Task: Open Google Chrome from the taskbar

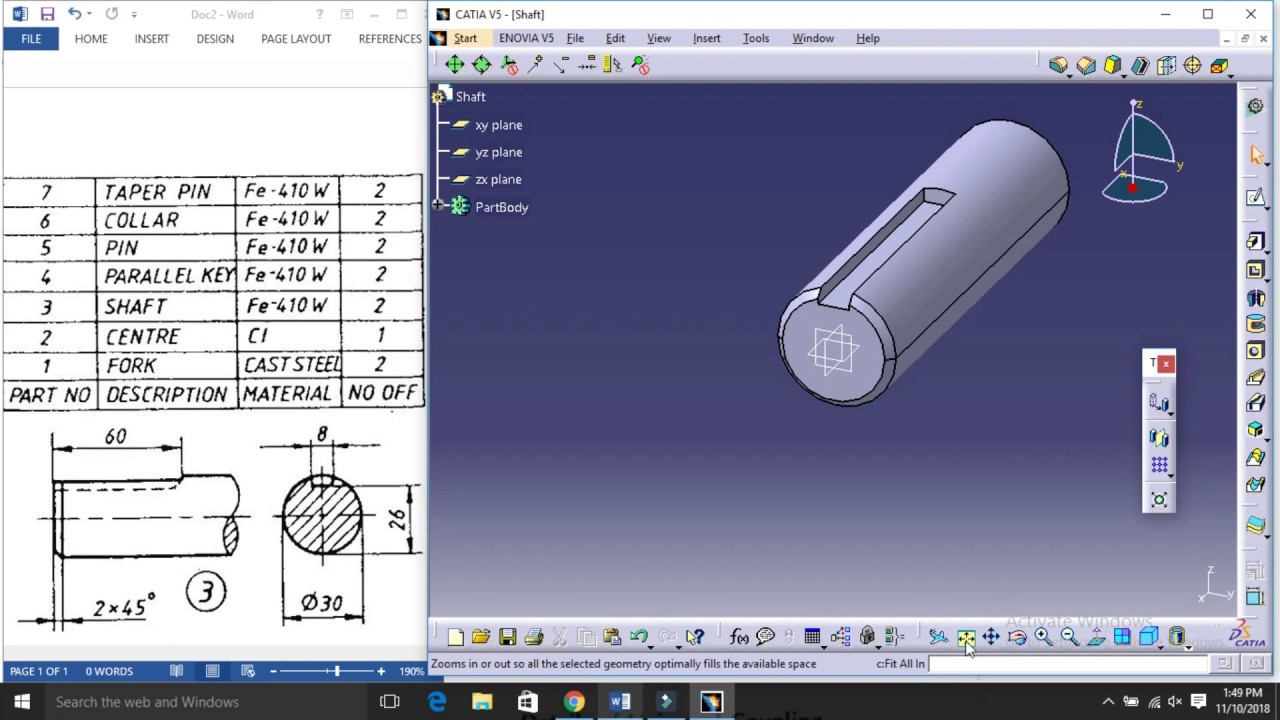Action: pos(573,702)
